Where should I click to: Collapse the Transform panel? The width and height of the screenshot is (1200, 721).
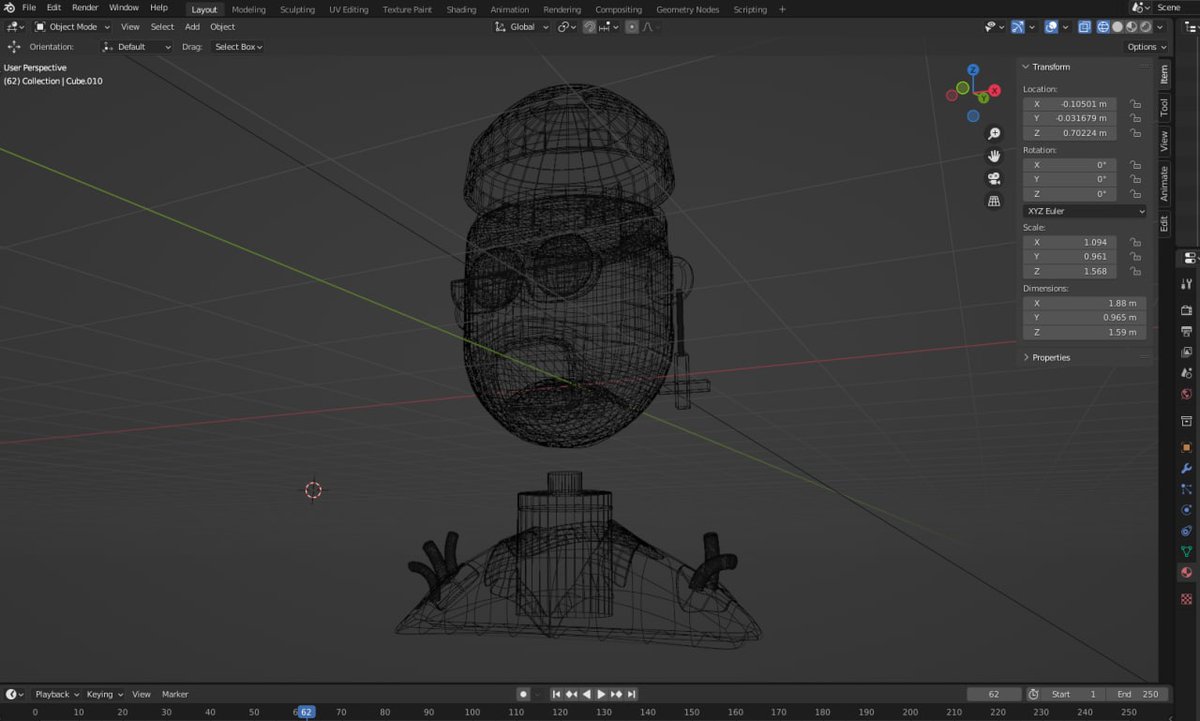1051,67
